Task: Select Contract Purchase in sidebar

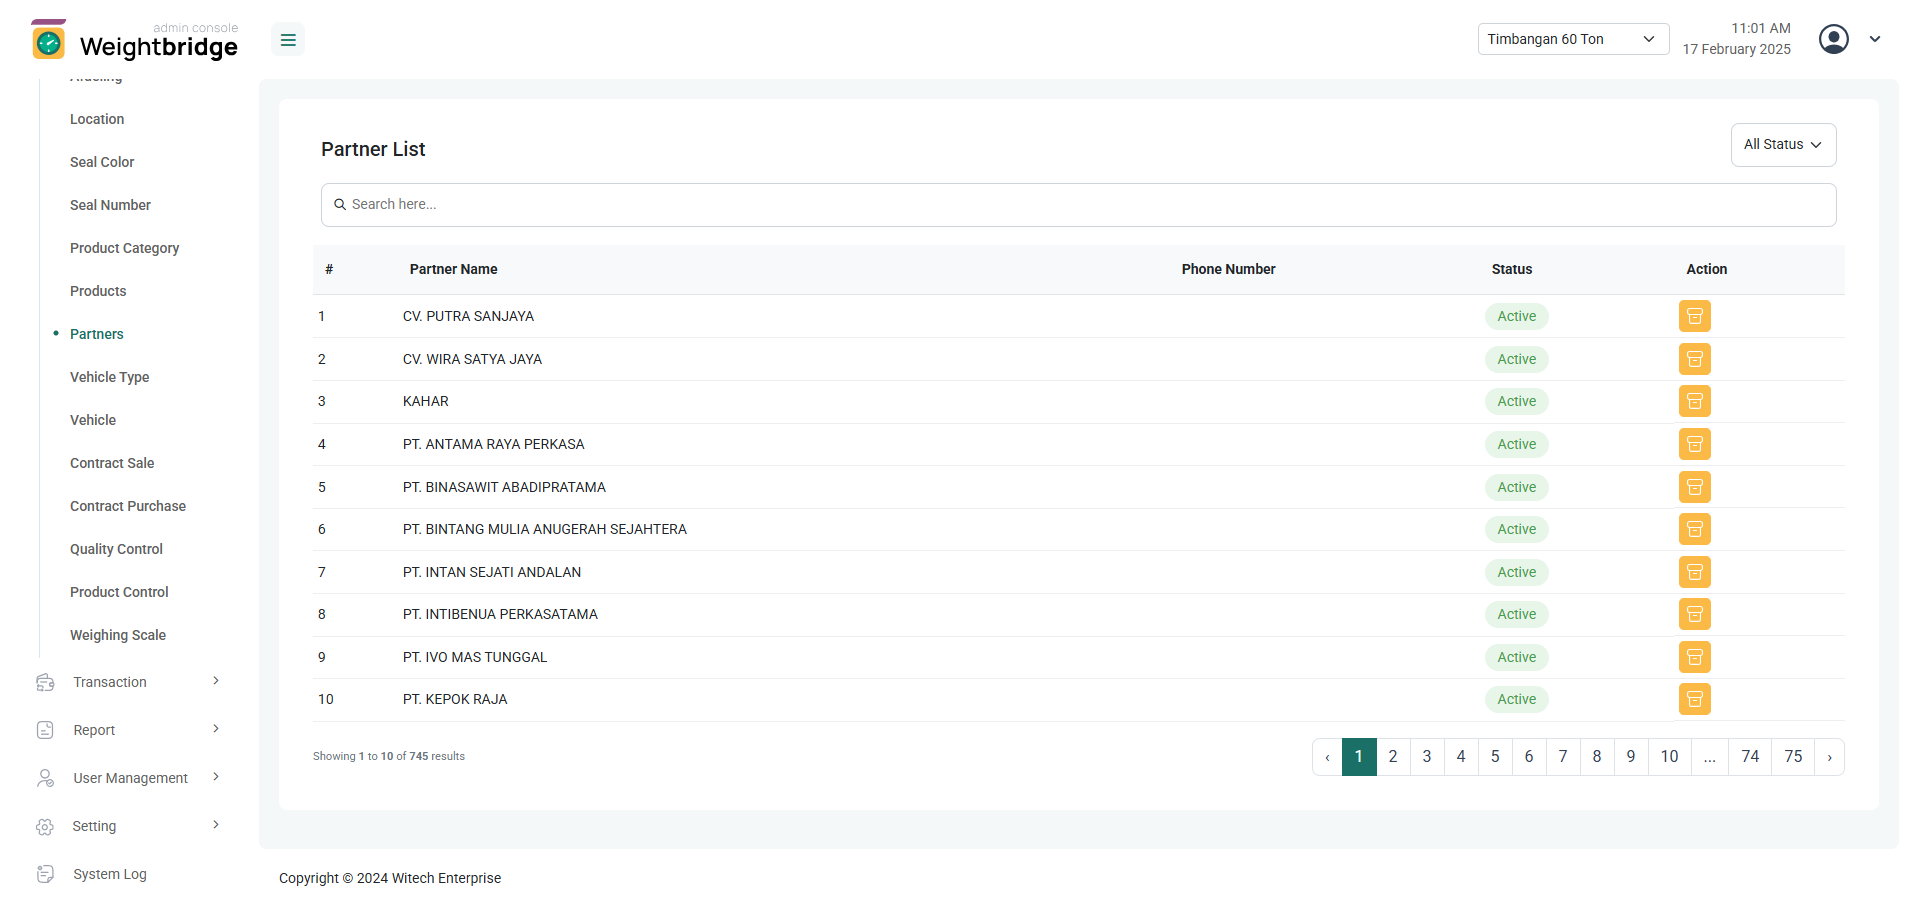Action: (x=128, y=506)
